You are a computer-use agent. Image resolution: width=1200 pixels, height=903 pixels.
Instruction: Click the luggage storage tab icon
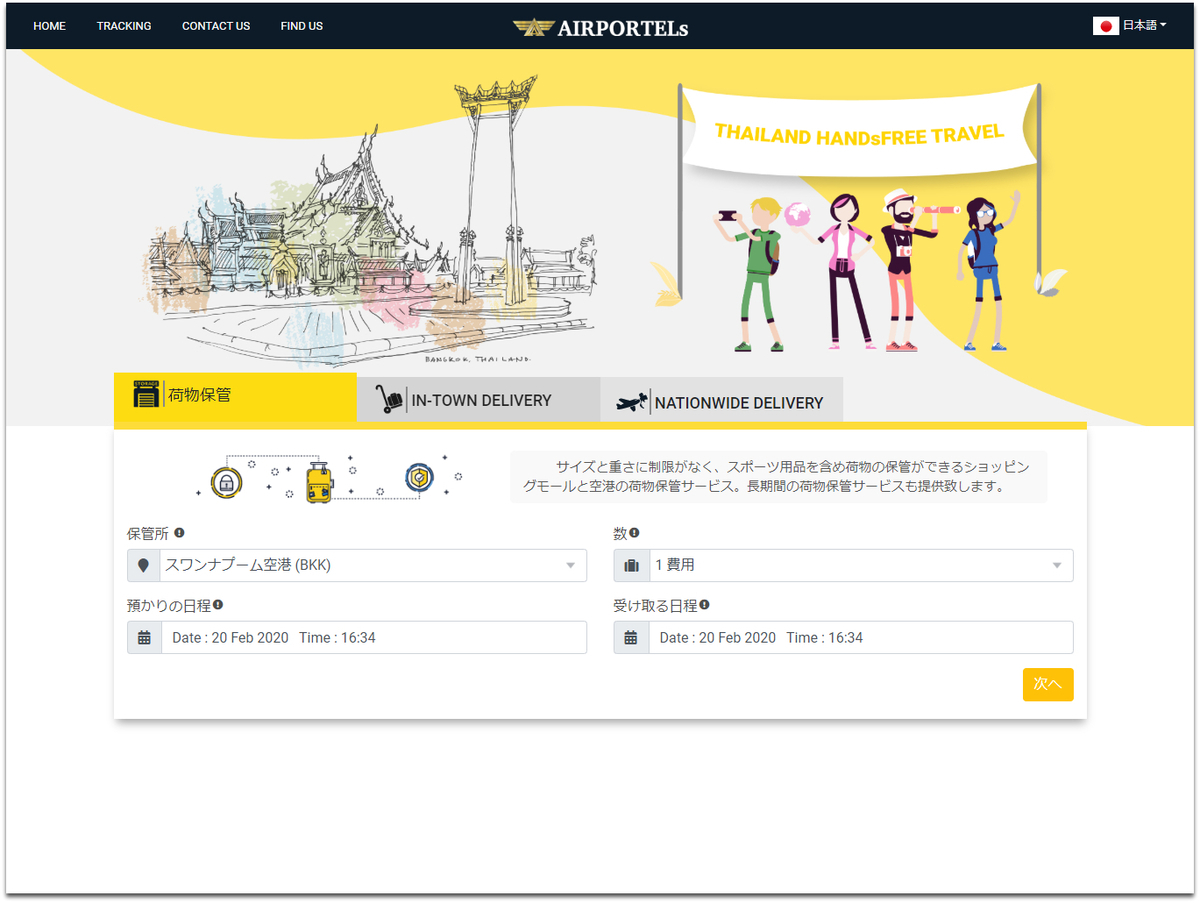147,394
